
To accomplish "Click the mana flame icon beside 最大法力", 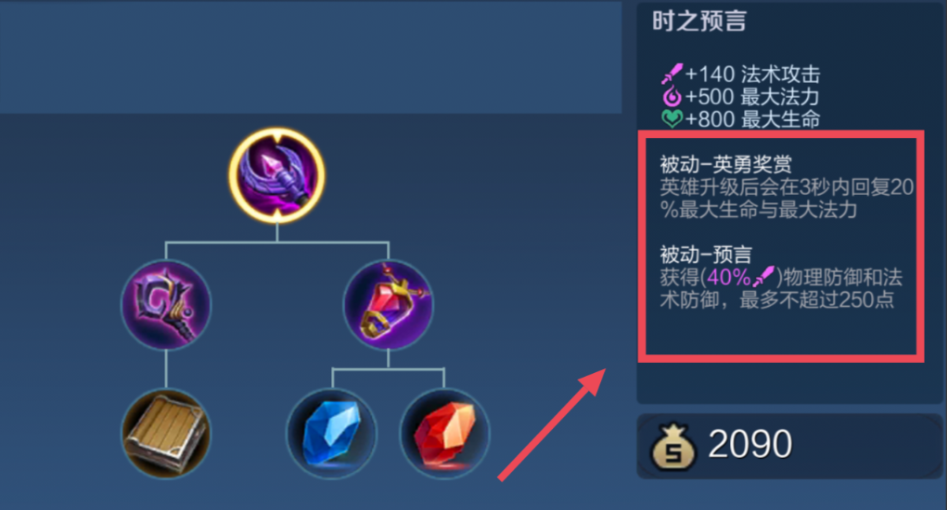I will coord(672,97).
